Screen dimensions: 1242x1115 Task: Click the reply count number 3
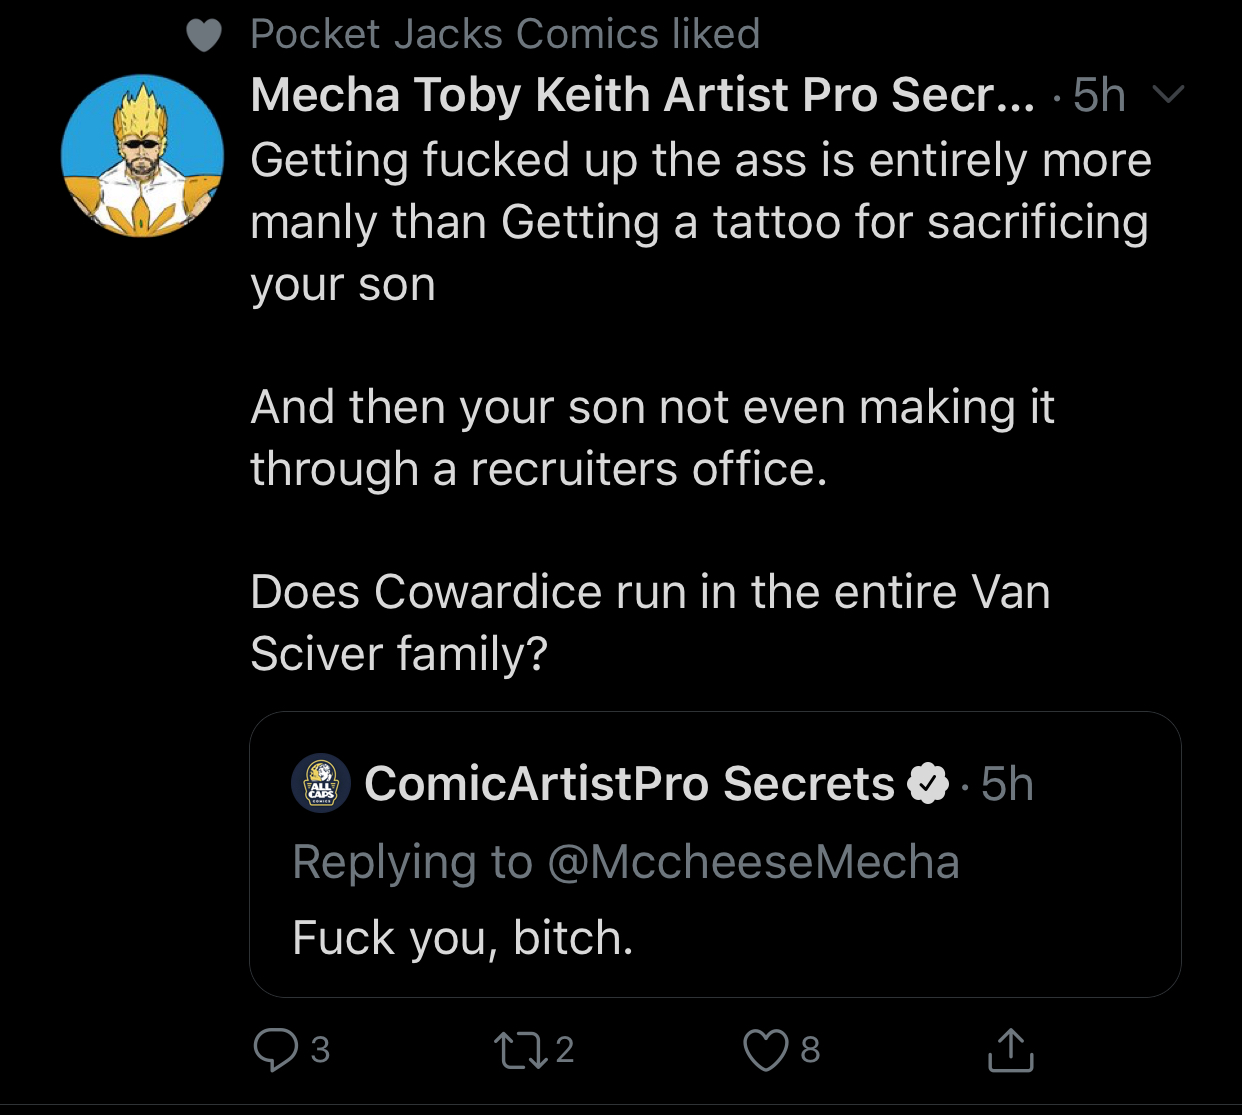pyautogui.click(x=320, y=1049)
